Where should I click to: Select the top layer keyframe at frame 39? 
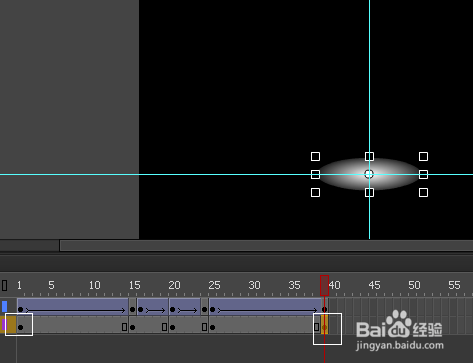tap(324, 310)
